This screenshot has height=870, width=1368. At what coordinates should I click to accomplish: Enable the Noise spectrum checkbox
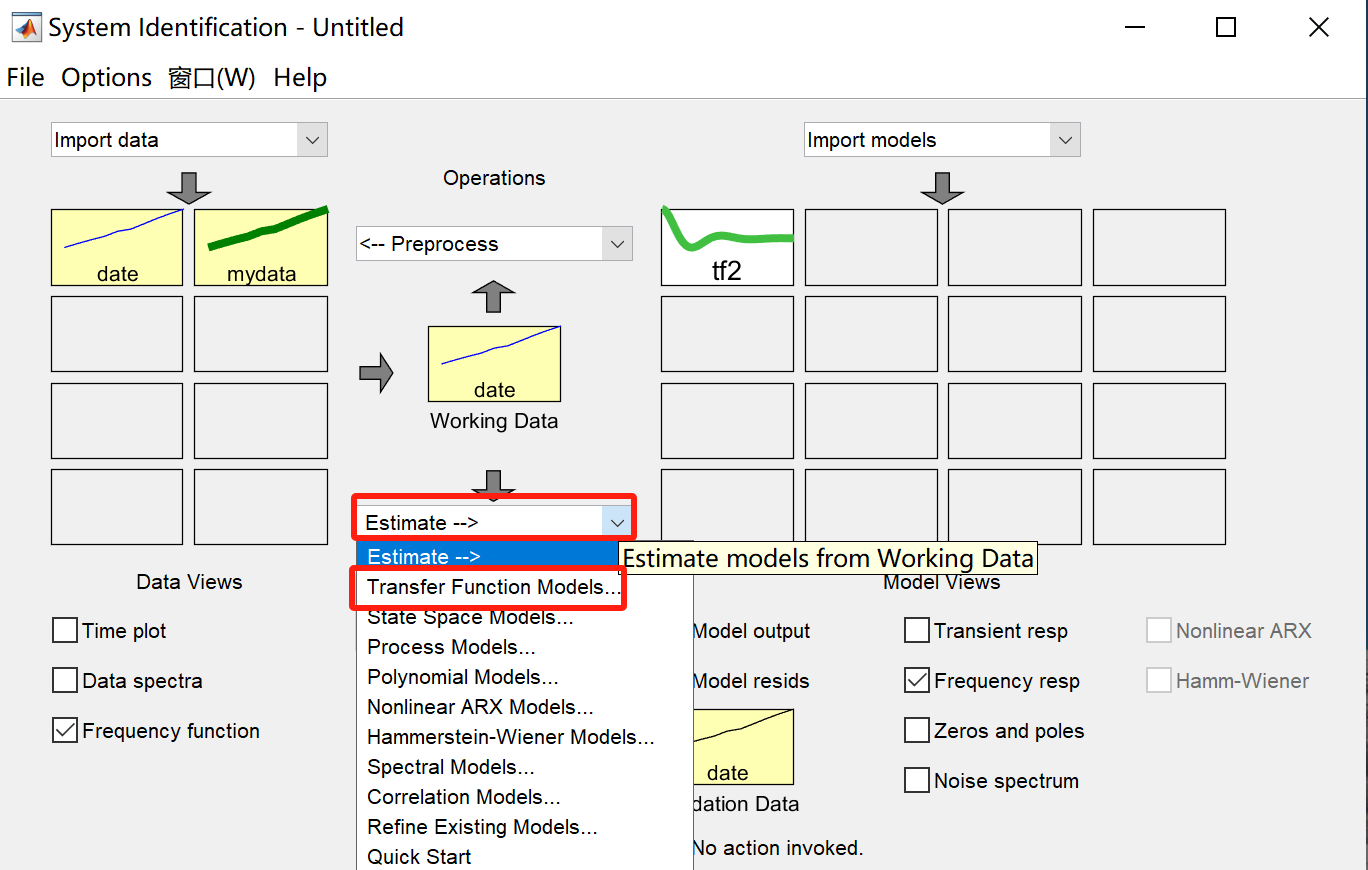917,780
